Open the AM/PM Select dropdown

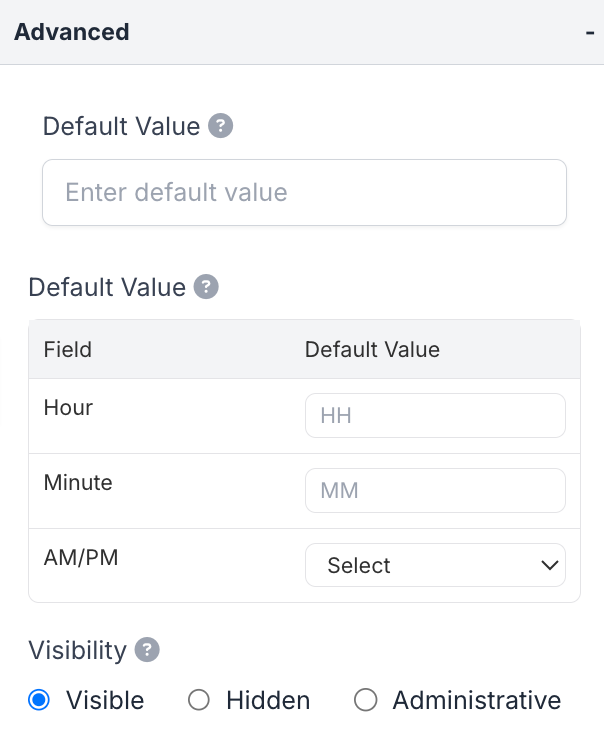coord(435,565)
